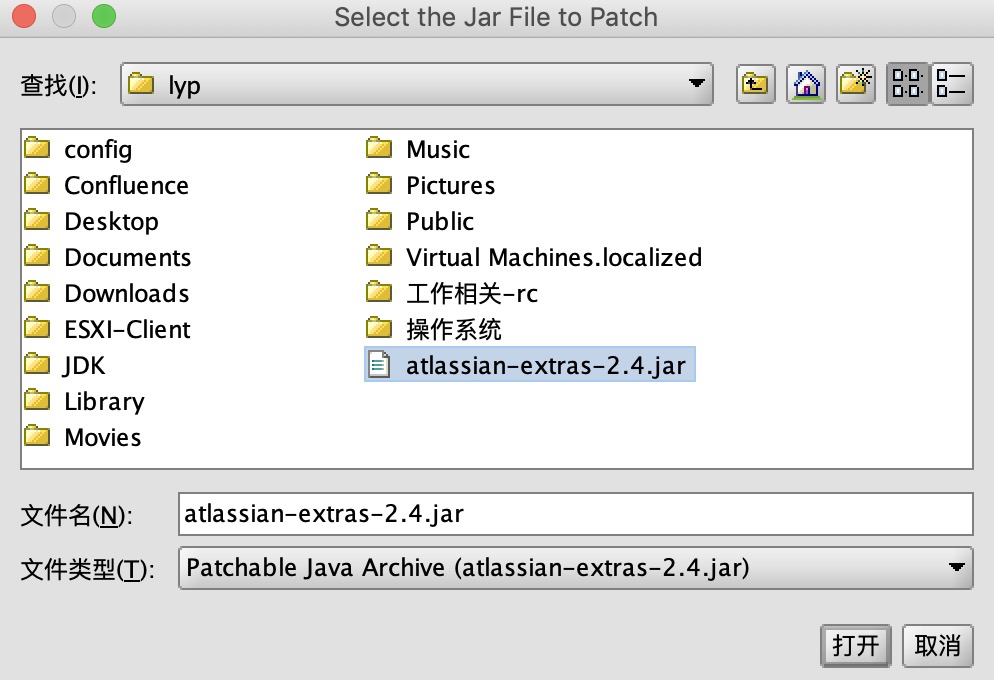
Task: Click the Documents folder icon
Action: tap(37, 256)
